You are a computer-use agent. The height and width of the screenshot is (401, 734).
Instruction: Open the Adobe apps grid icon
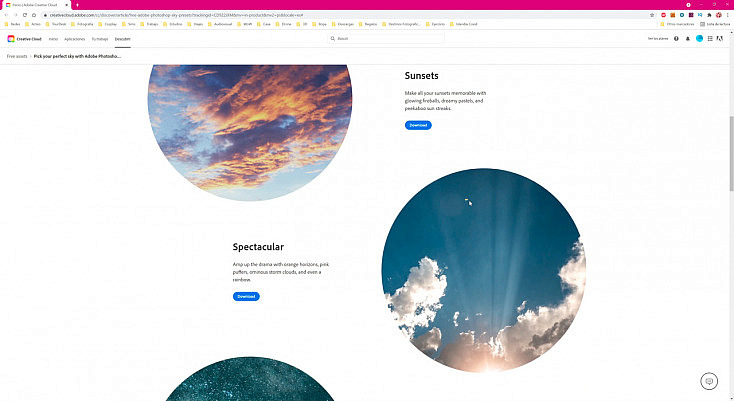(710, 38)
